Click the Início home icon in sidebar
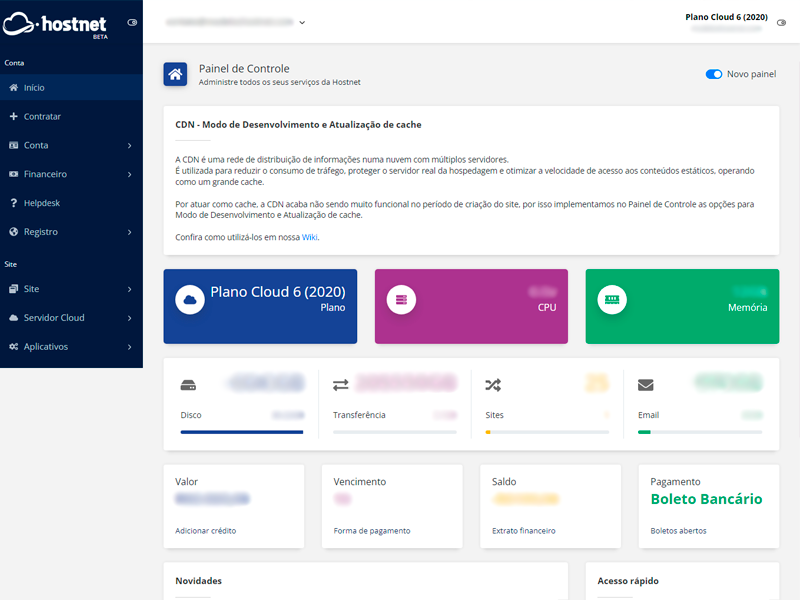 [14, 88]
